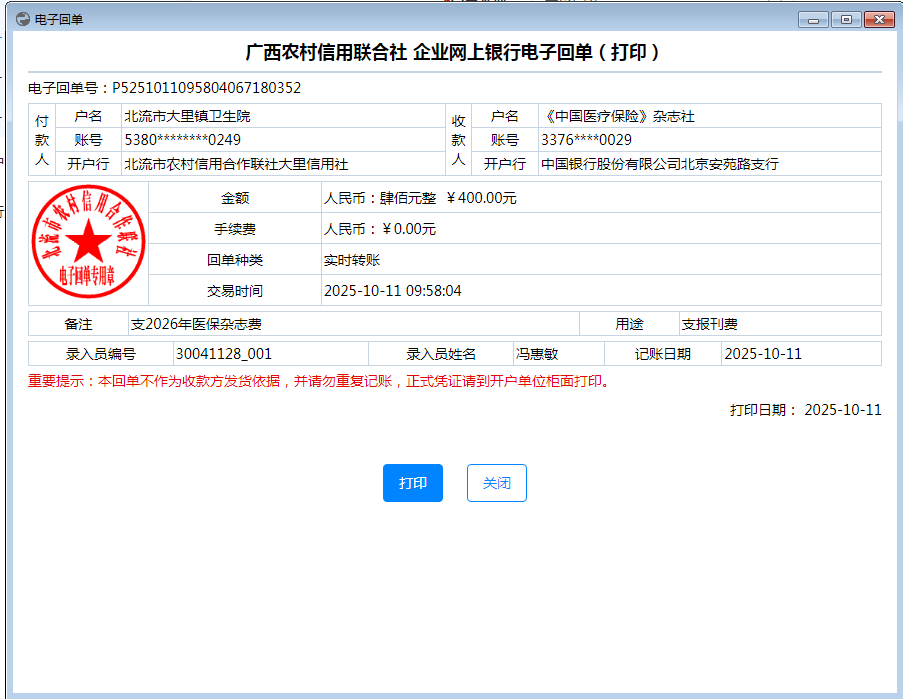The height and width of the screenshot is (699, 903).
Task: Click the remark 支2026年医保杂志费
Action: (197, 324)
